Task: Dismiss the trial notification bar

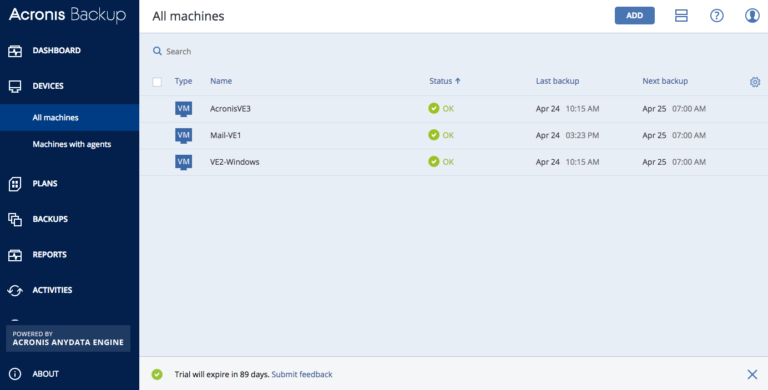Action: click(752, 374)
